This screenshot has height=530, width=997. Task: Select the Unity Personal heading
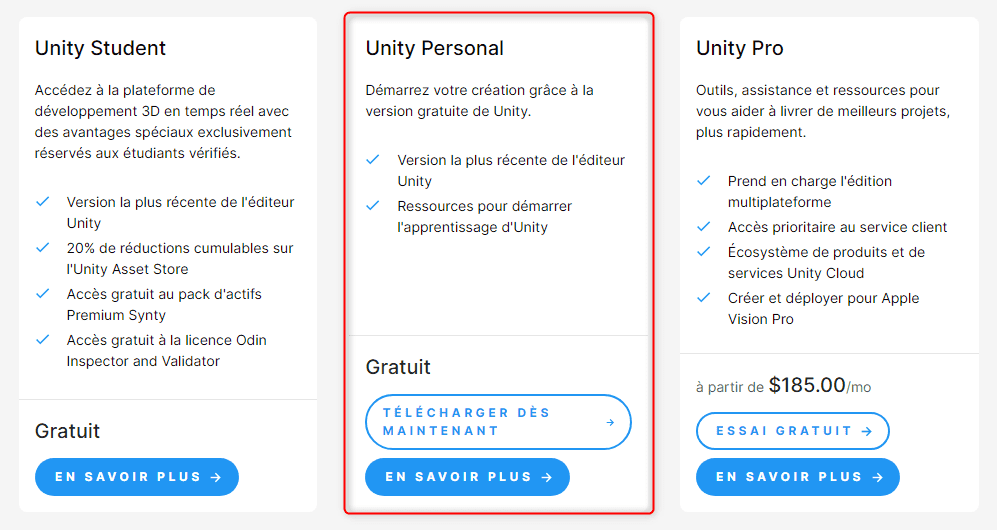point(434,48)
